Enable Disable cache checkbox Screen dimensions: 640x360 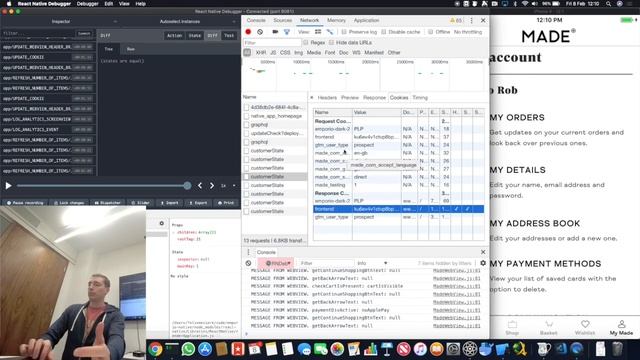pyautogui.click(x=384, y=32)
